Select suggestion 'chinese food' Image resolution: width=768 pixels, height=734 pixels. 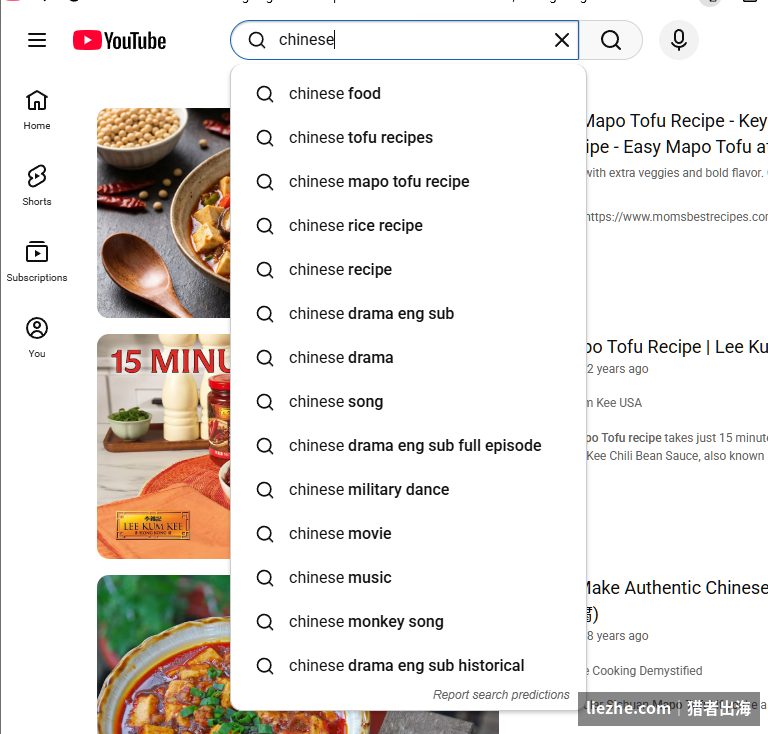point(408,94)
